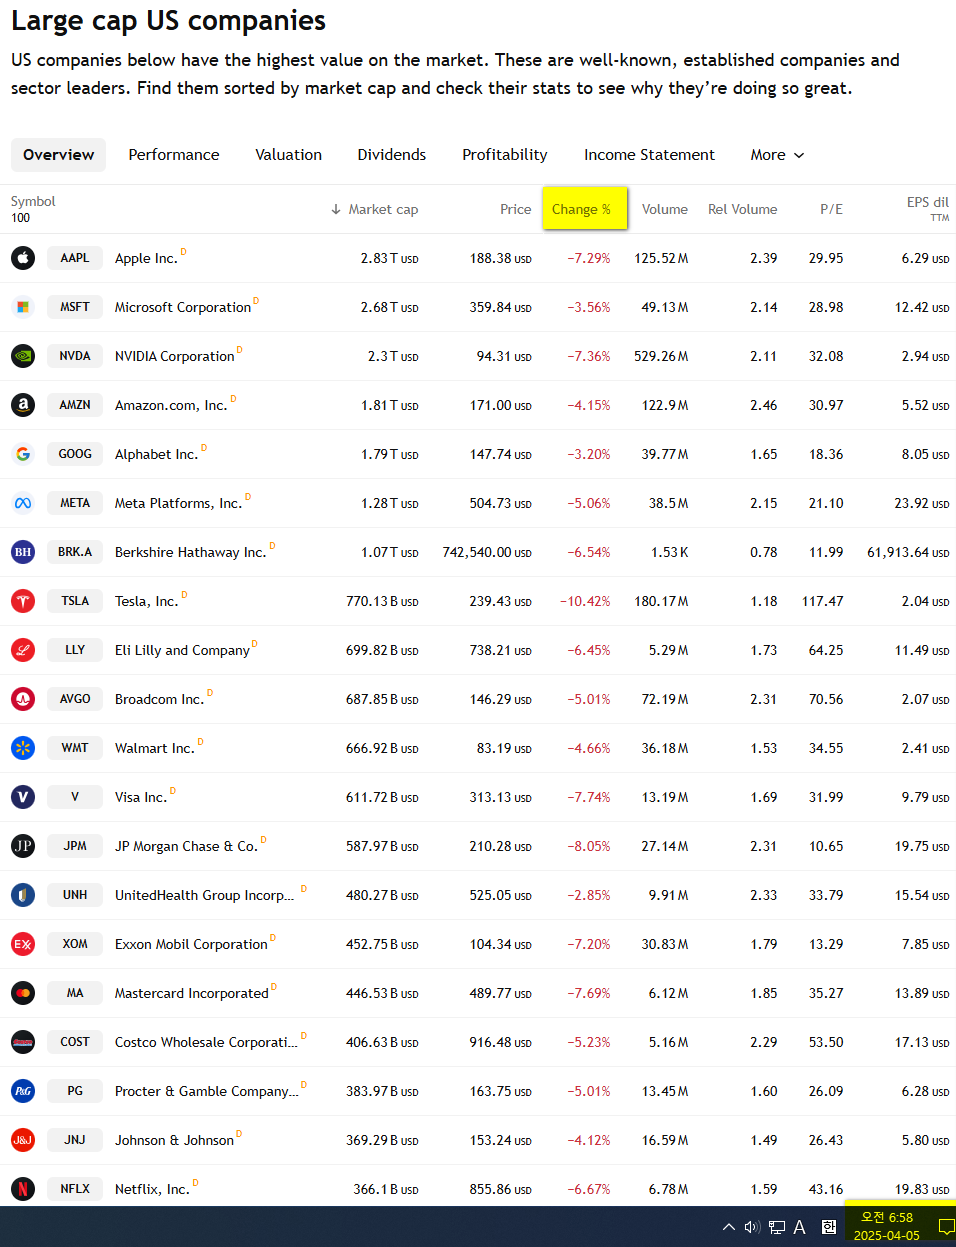This screenshot has height=1247, width=956.
Task: Open the GOOG ticker symbol button
Action: [x=75, y=454]
